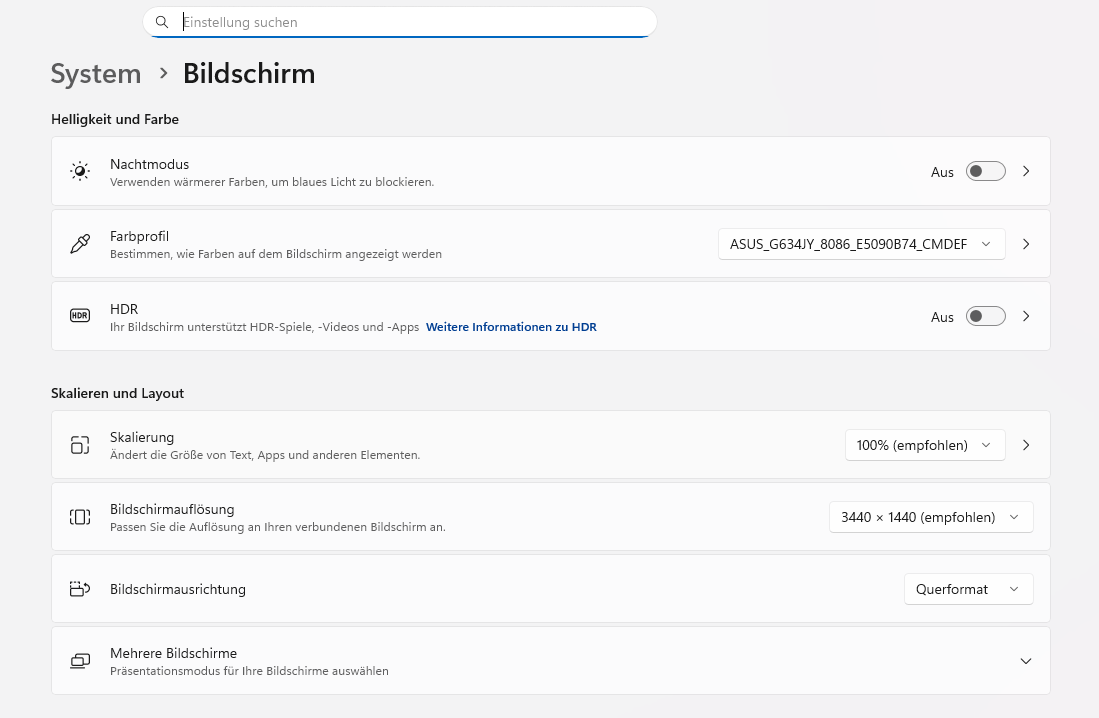Open Nachtmodus details chevron arrow
1099x718 pixels.
[1026, 172]
